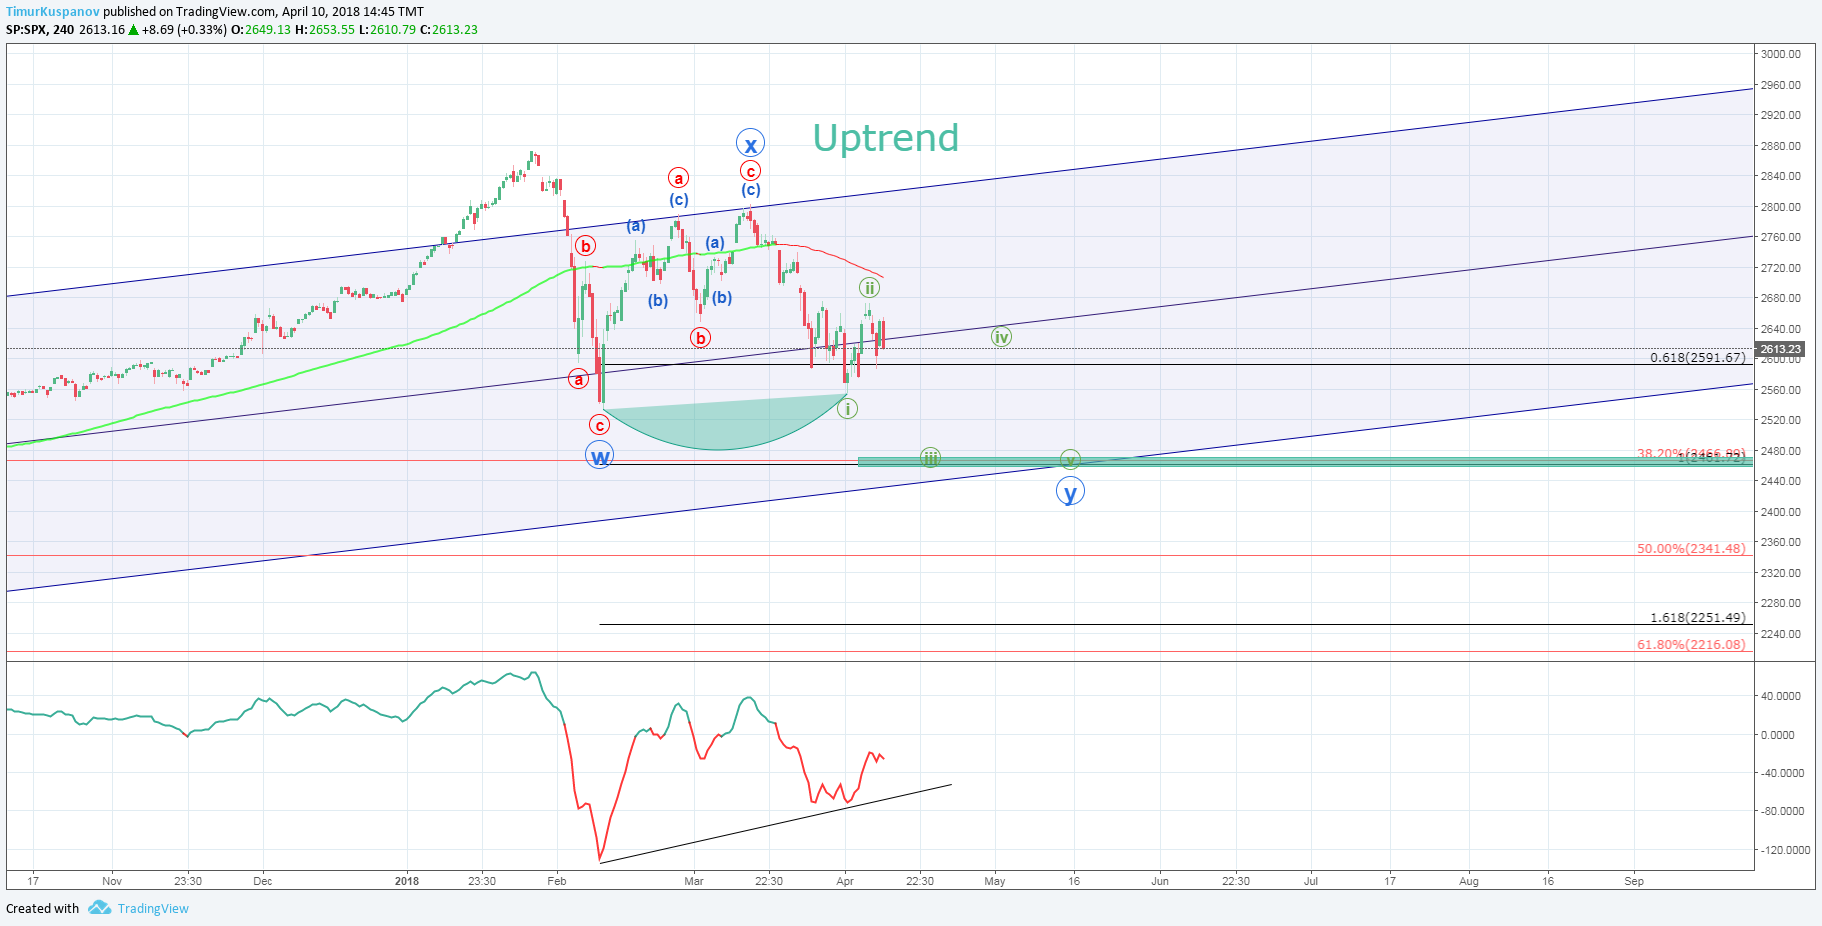Click the green up-arrow beside price change
The height and width of the screenshot is (926, 1822).
tap(133, 30)
